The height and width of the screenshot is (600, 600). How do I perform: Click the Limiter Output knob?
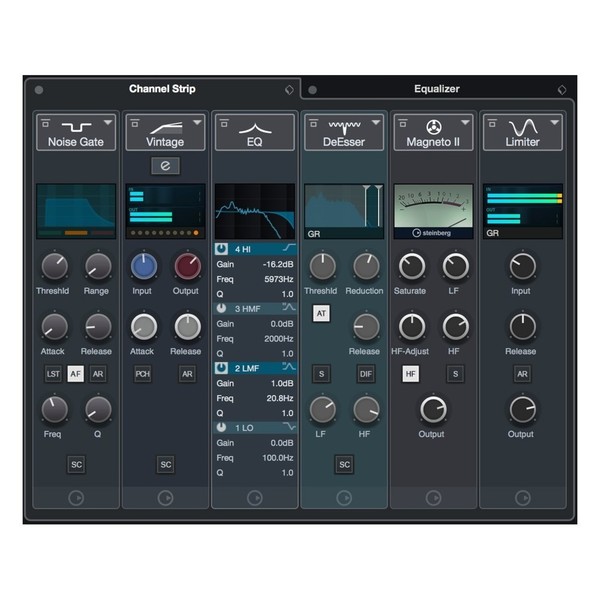click(x=522, y=410)
